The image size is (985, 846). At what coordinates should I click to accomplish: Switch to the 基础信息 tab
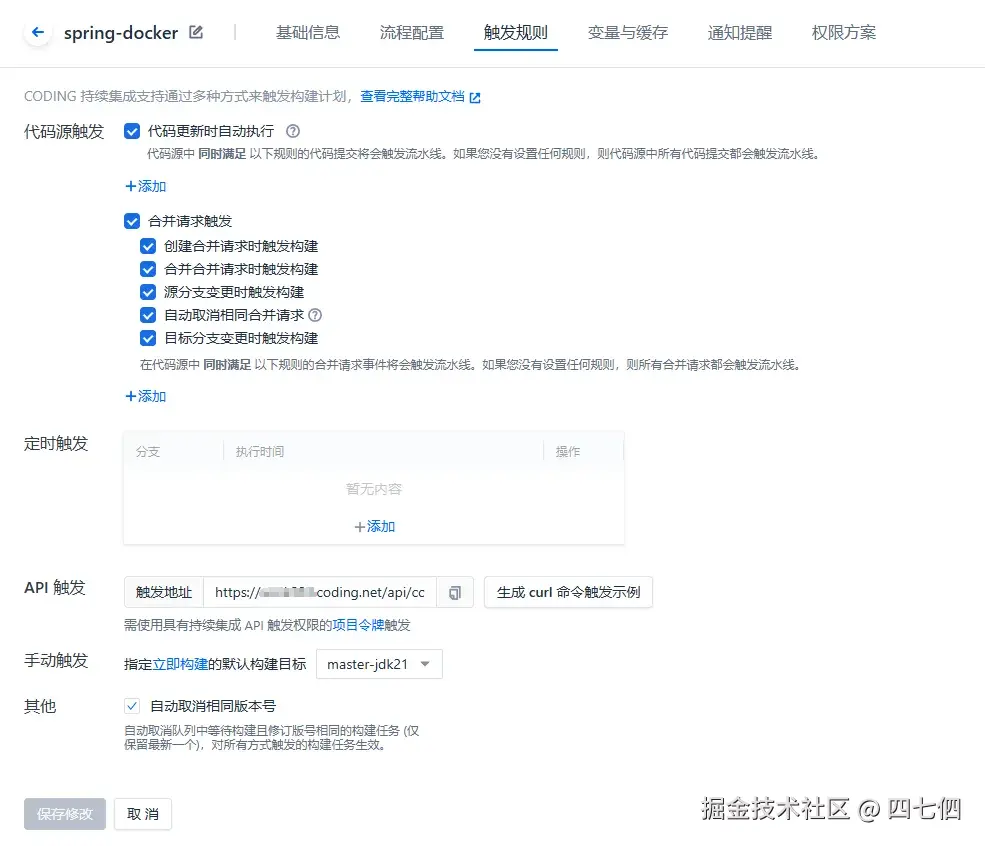tap(307, 32)
